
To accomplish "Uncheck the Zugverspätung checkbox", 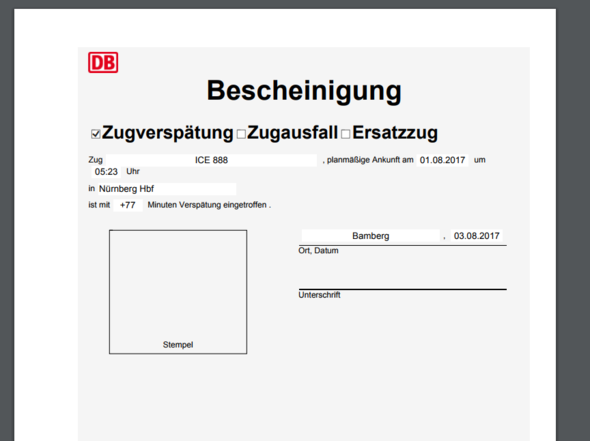I will point(96,134).
